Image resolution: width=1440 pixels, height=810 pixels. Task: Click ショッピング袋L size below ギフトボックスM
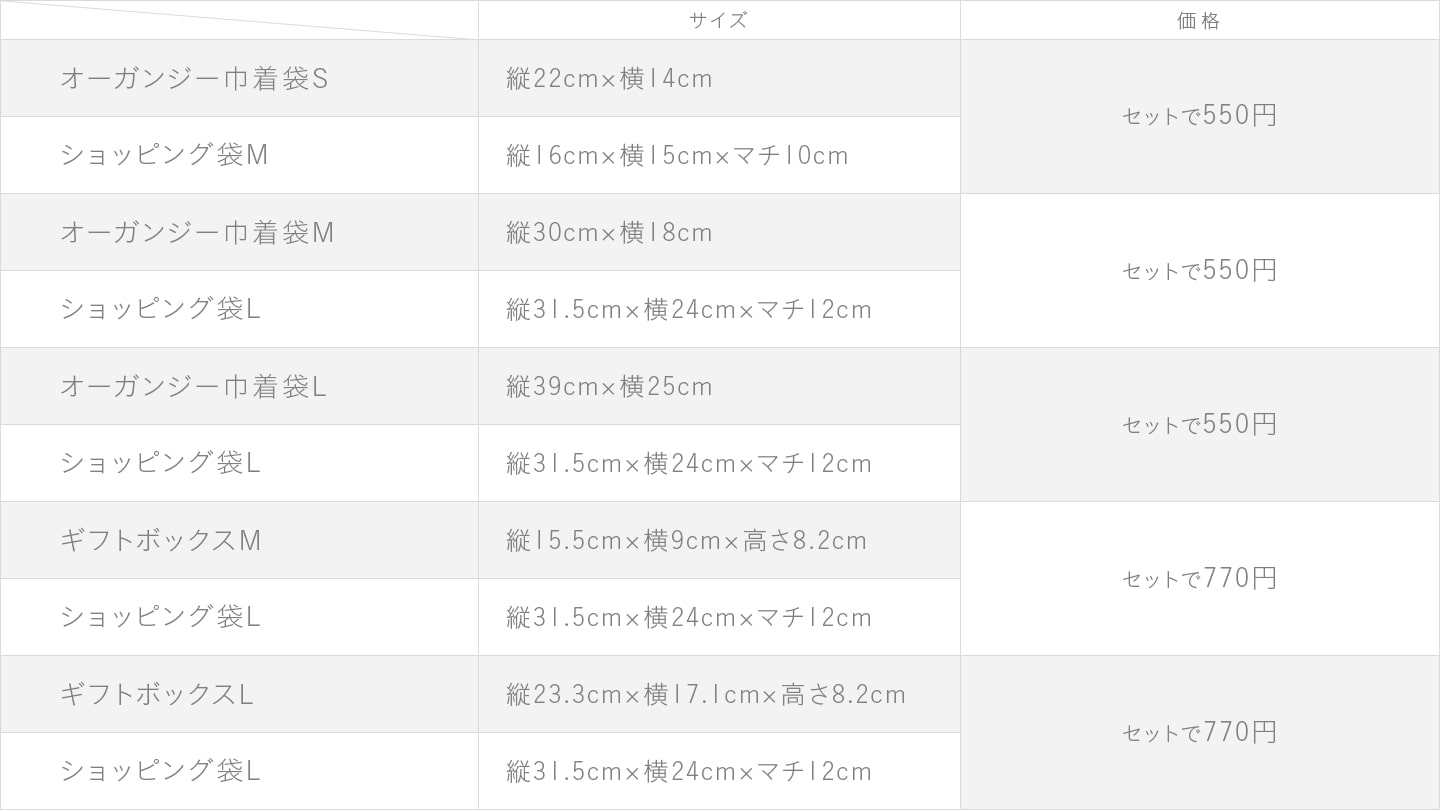(x=689, y=618)
